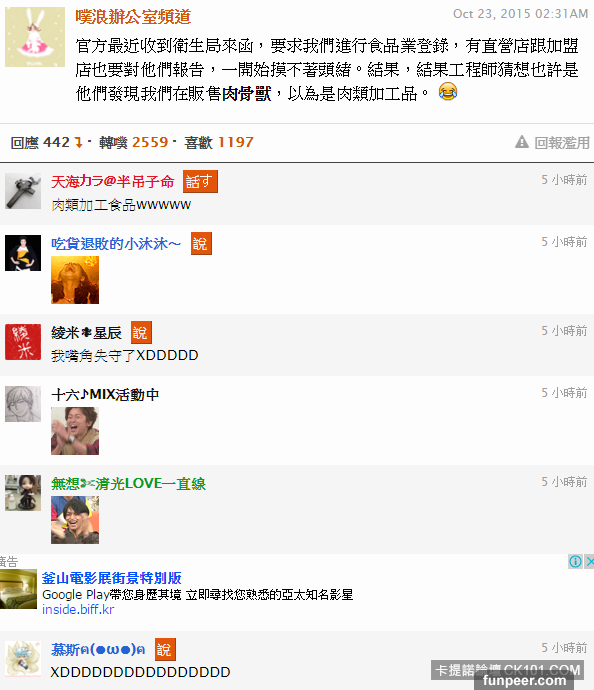Screen dimensions: 594x690
Task: Visit the 噗浪辦公室頻道 profile name link
Action: [x=133, y=17]
